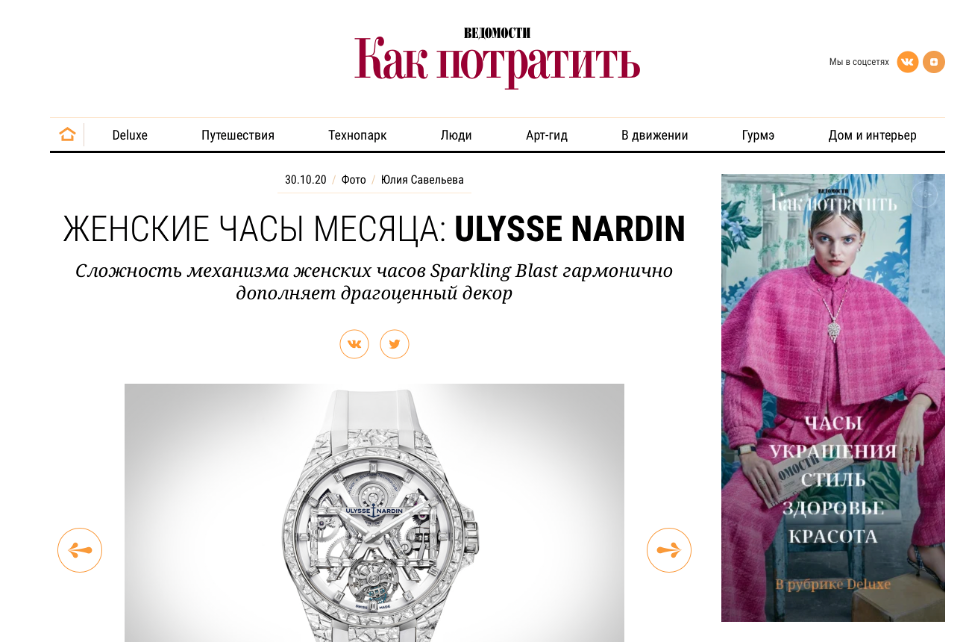Click the Ulysse Nardin watch photo

click(374, 513)
